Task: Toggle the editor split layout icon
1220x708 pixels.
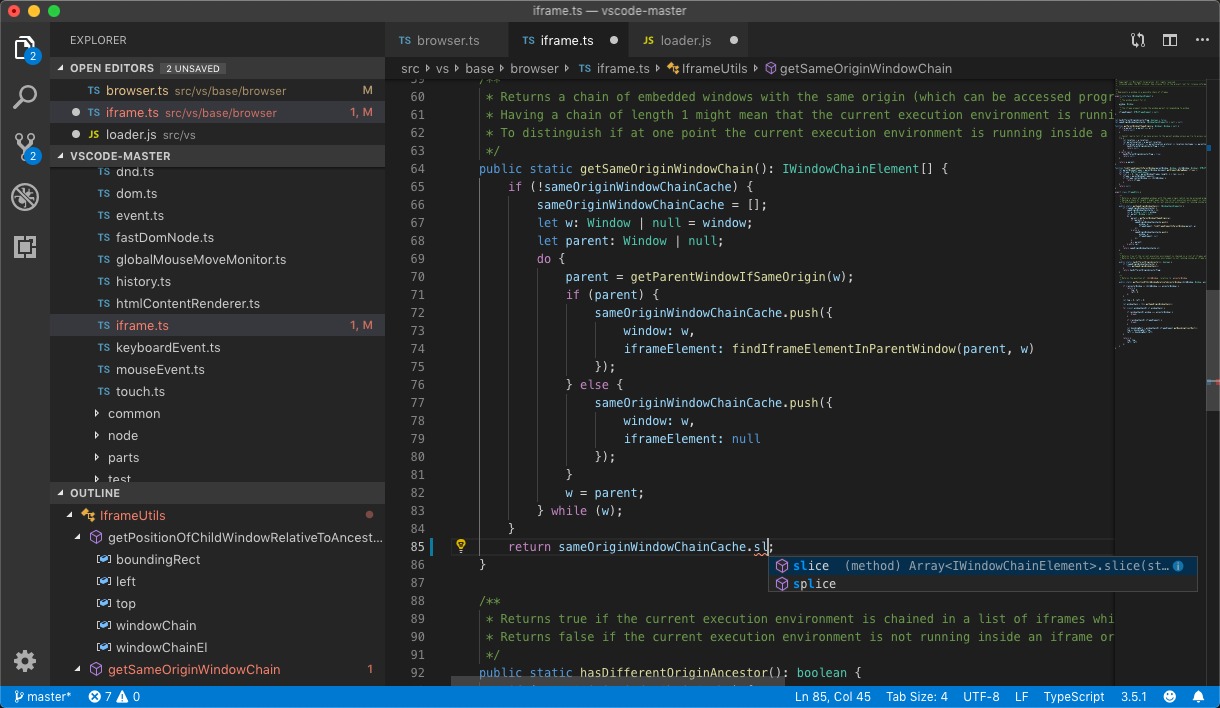Action: point(1170,39)
